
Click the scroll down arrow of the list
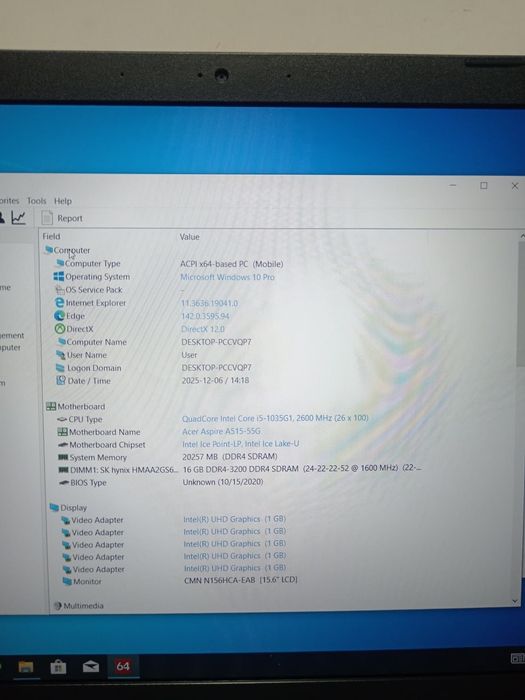point(515,601)
